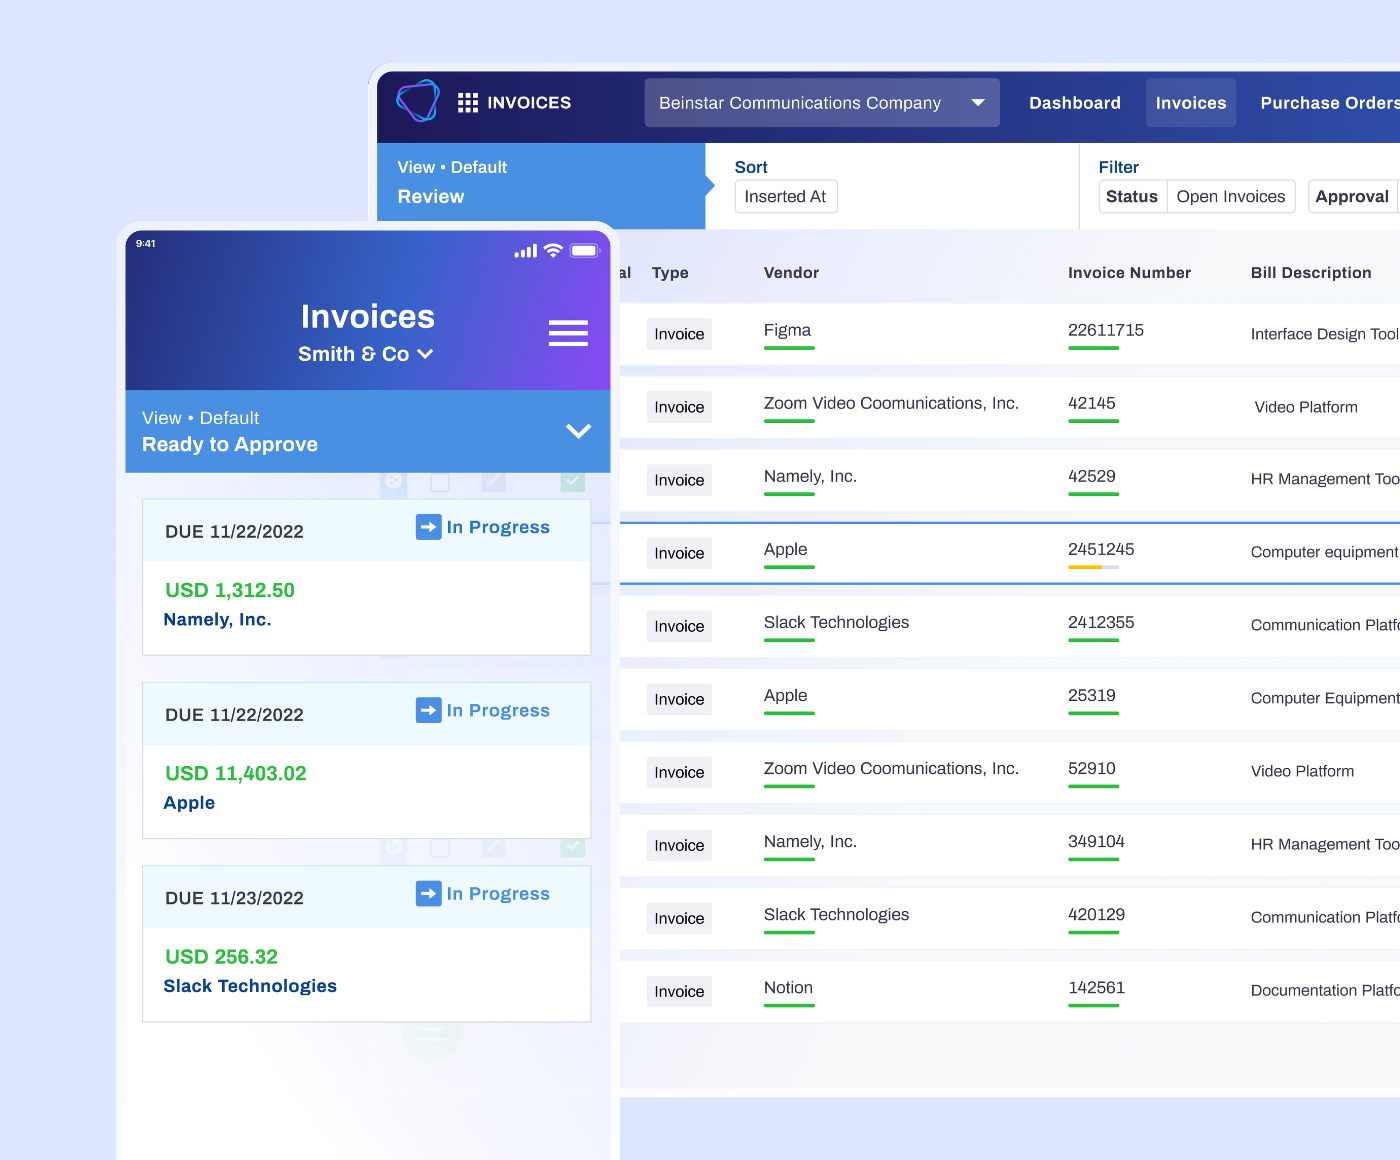Click Namely, Inc. in row 349104
The width and height of the screenshot is (1400, 1160).
point(810,841)
